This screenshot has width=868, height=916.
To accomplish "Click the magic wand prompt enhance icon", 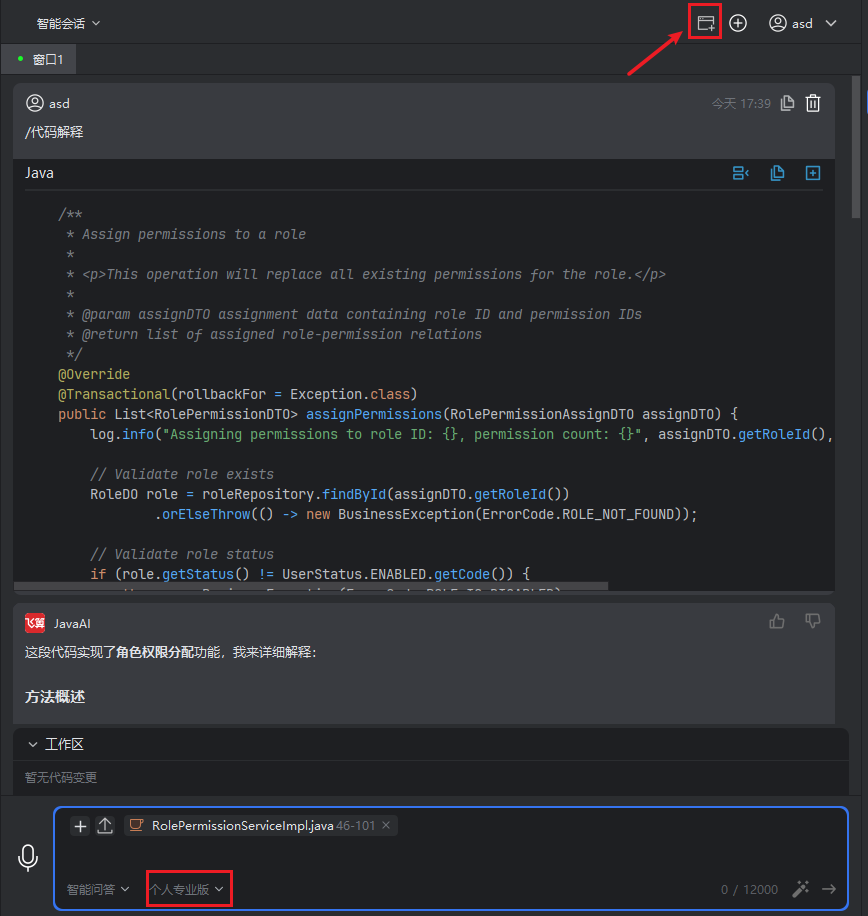I will (x=800, y=889).
